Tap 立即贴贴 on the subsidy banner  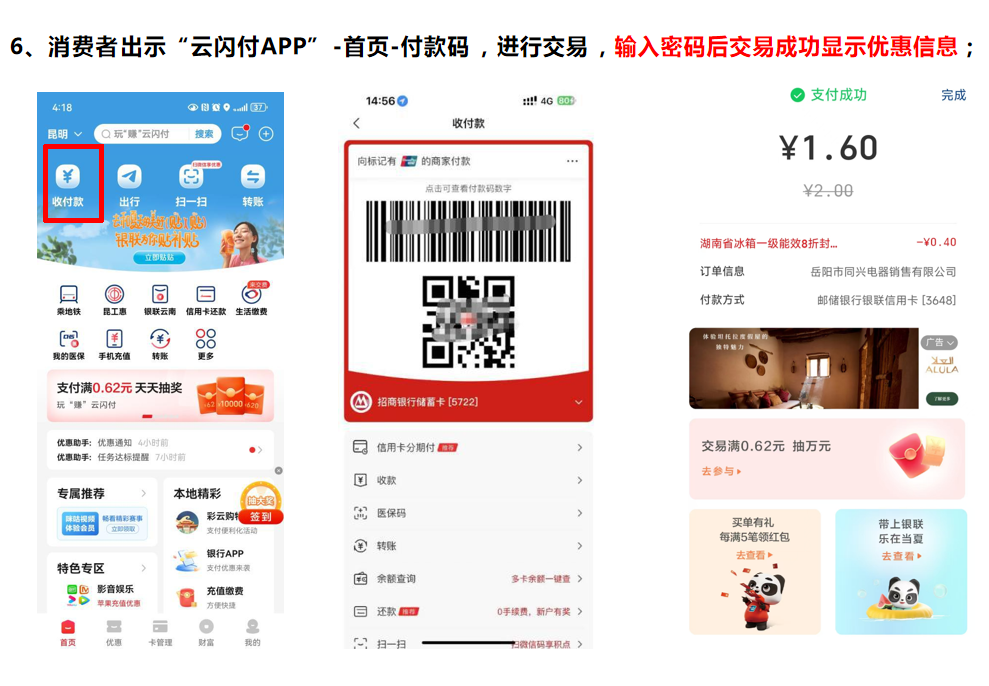(159, 257)
